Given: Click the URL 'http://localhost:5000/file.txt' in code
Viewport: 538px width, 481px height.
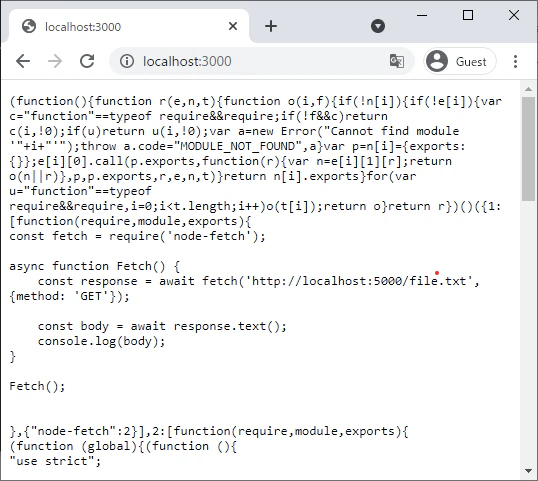Looking at the screenshot, I should (359, 281).
